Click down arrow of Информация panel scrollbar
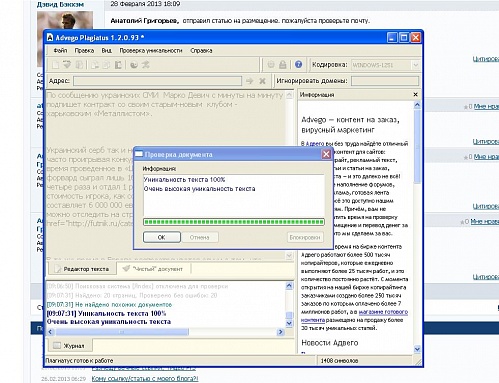 coord(417,349)
